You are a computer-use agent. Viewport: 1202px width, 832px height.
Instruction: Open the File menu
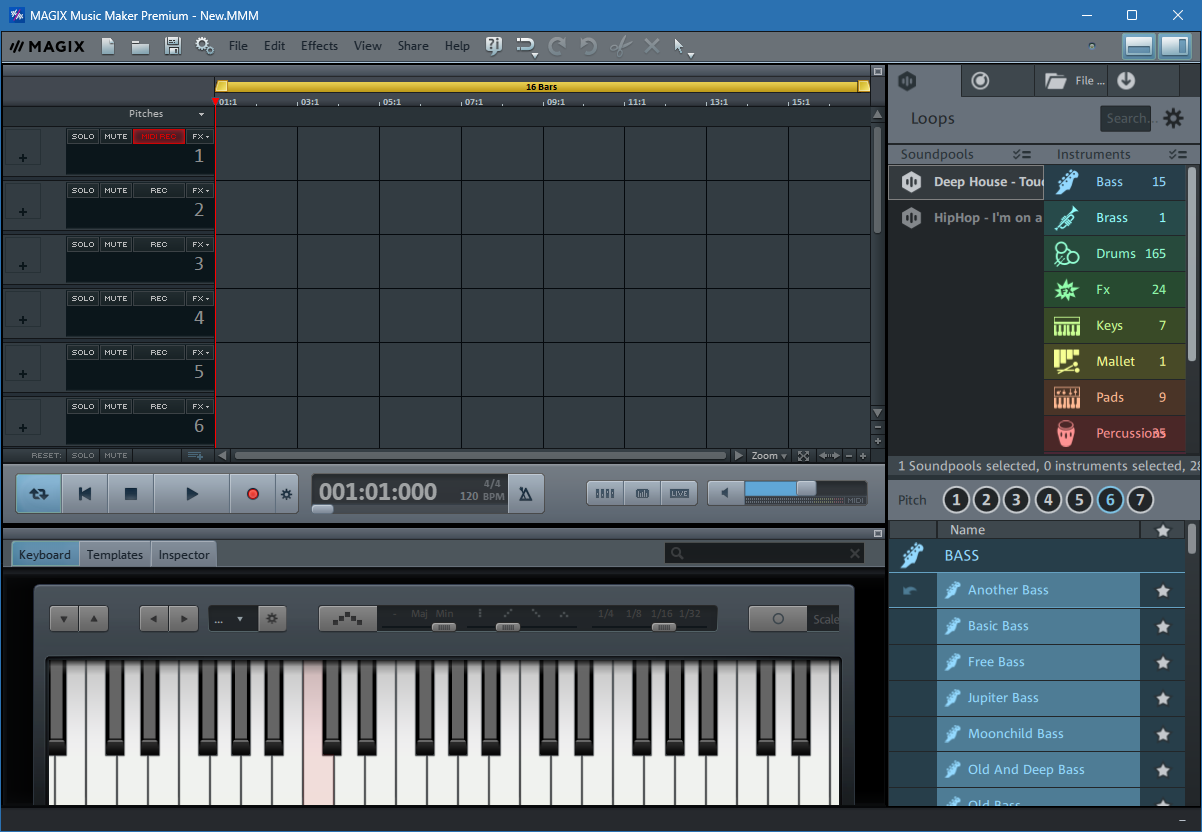coord(238,46)
